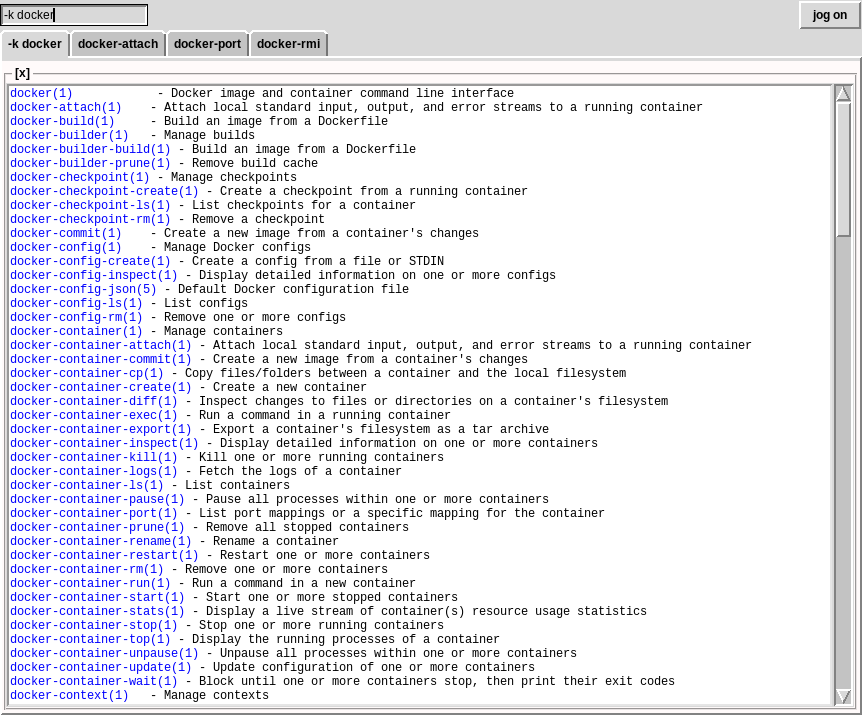Open the docker-container-rename(1) link

(x=101, y=542)
